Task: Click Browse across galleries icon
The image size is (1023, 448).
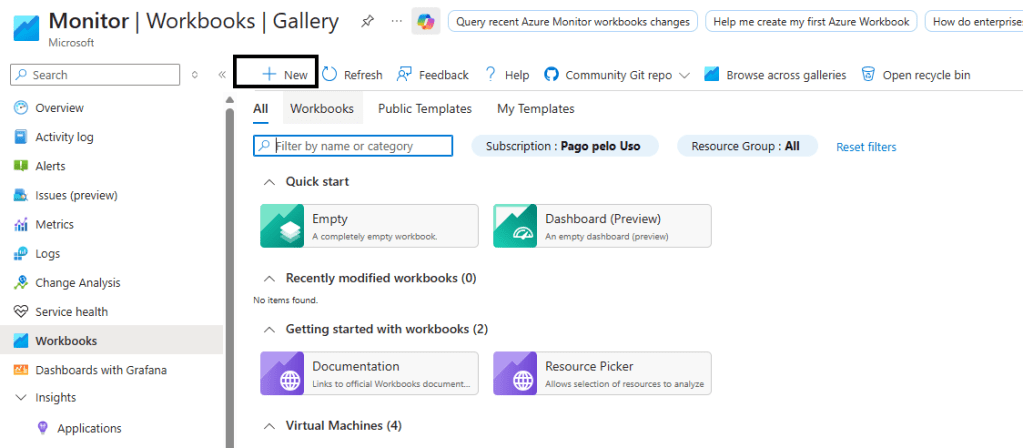Action: pyautogui.click(x=712, y=75)
